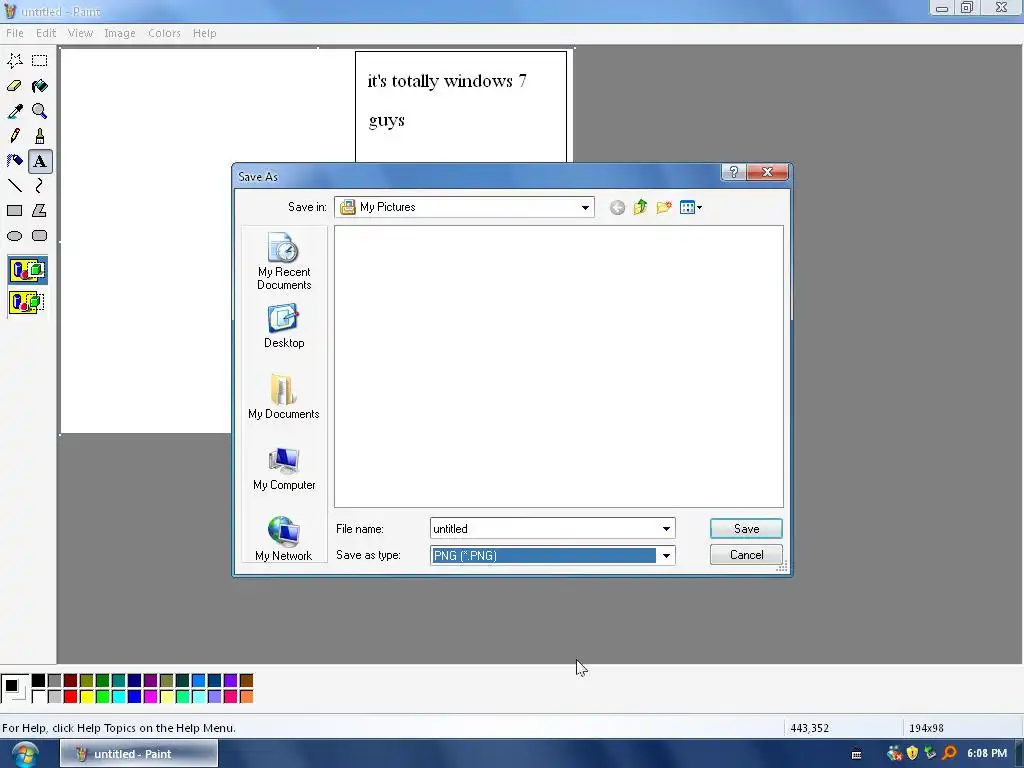
Task: Expand the Save in folder dropdown
Action: coord(585,208)
